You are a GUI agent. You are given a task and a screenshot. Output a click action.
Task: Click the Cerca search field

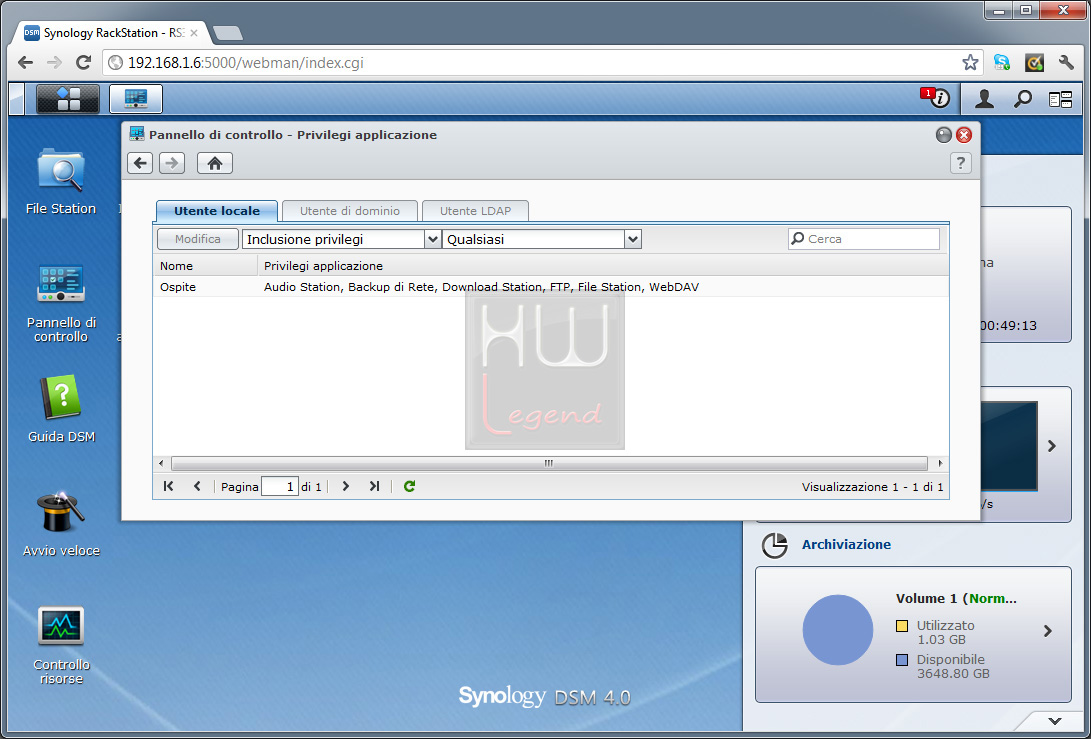point(863,239)
